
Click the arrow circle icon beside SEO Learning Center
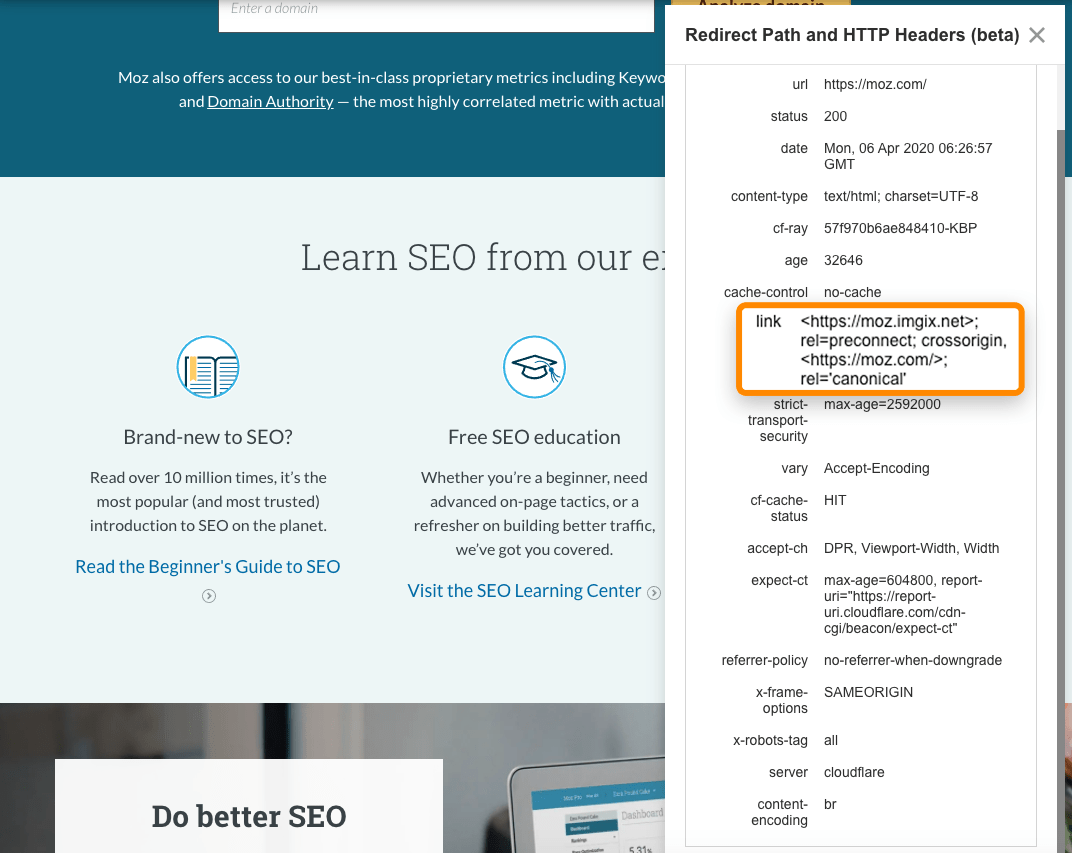click(654, 593)
